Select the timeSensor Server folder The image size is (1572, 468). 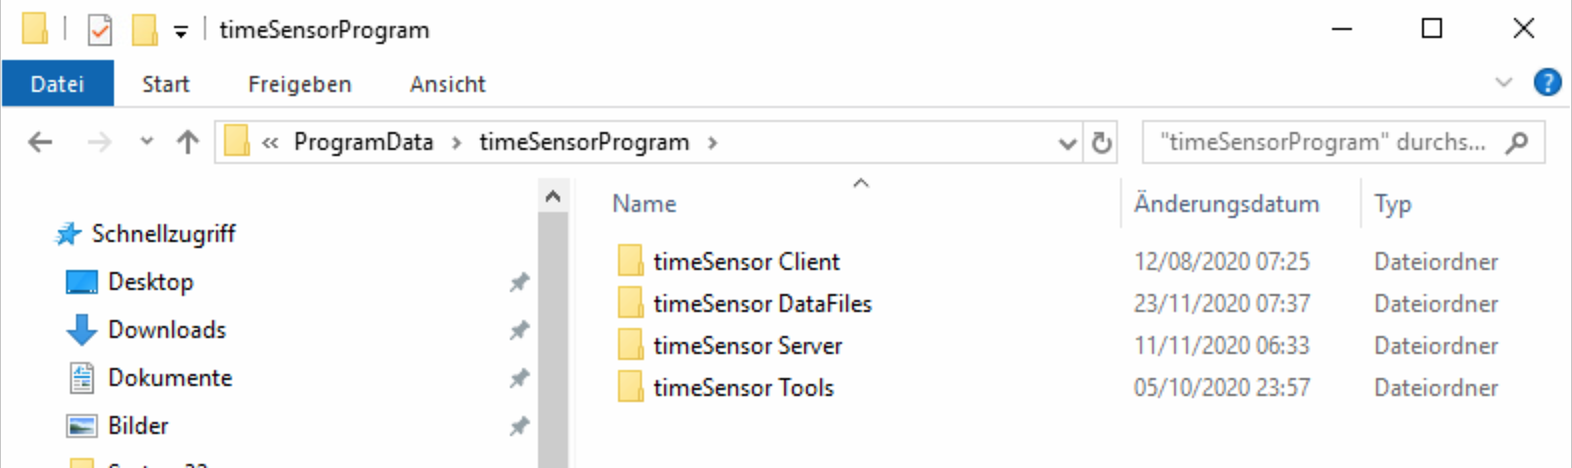click(747, 346)
